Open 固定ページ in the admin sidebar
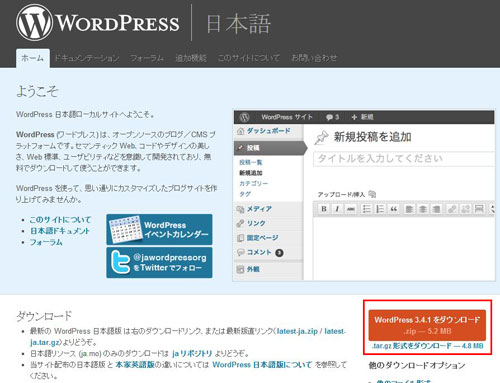The image size is (500, 383). [268, 238]
